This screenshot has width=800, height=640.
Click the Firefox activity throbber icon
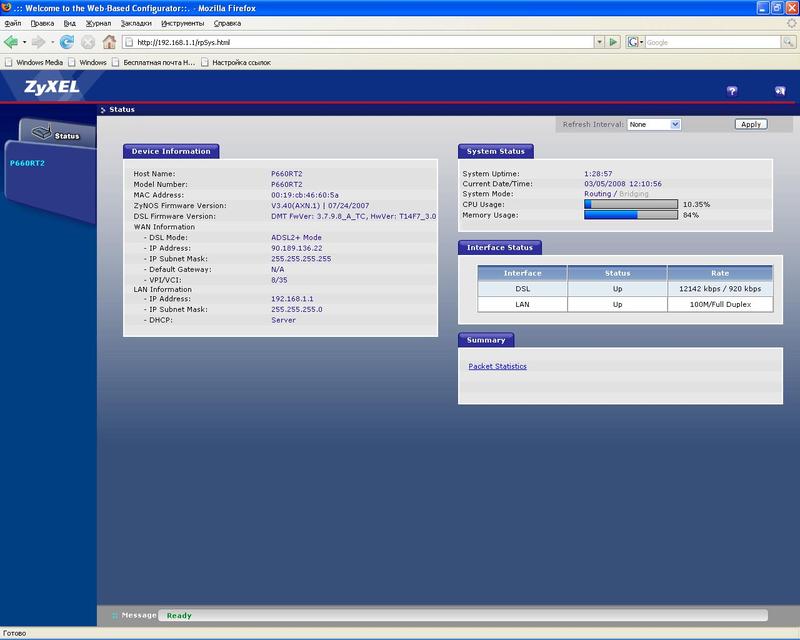(791, 23)
